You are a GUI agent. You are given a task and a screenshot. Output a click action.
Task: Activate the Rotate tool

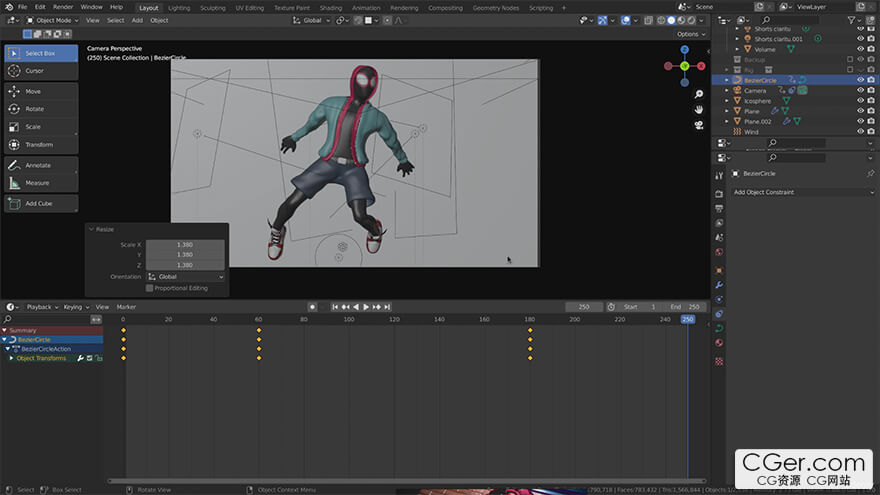41,109
